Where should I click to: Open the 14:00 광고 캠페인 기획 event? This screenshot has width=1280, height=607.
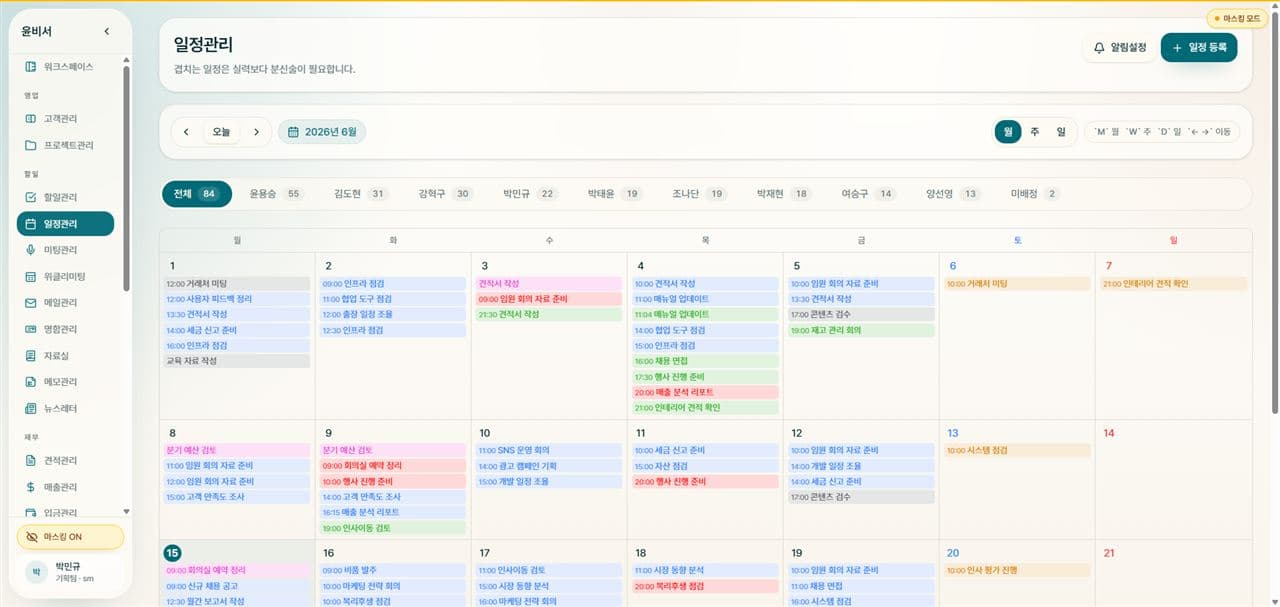(547, 466)
